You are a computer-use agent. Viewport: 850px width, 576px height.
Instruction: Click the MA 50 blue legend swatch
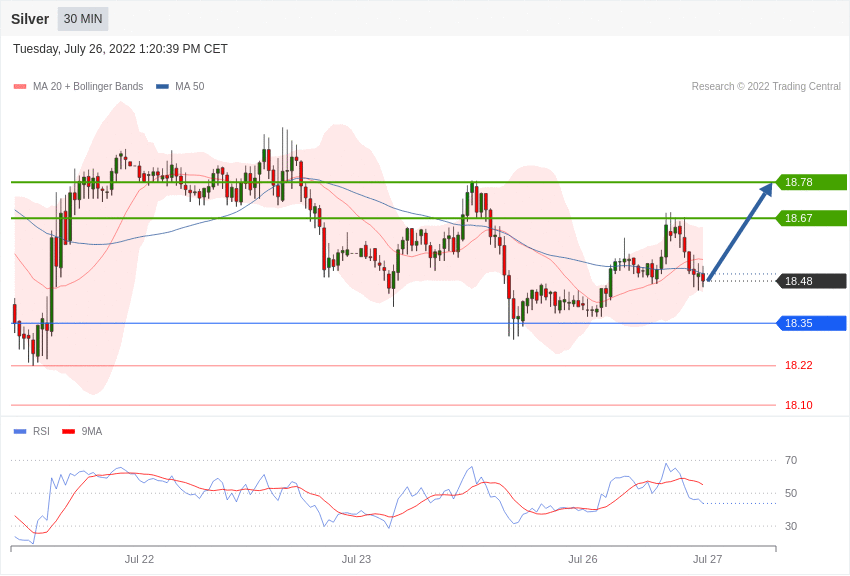[162, 86]
